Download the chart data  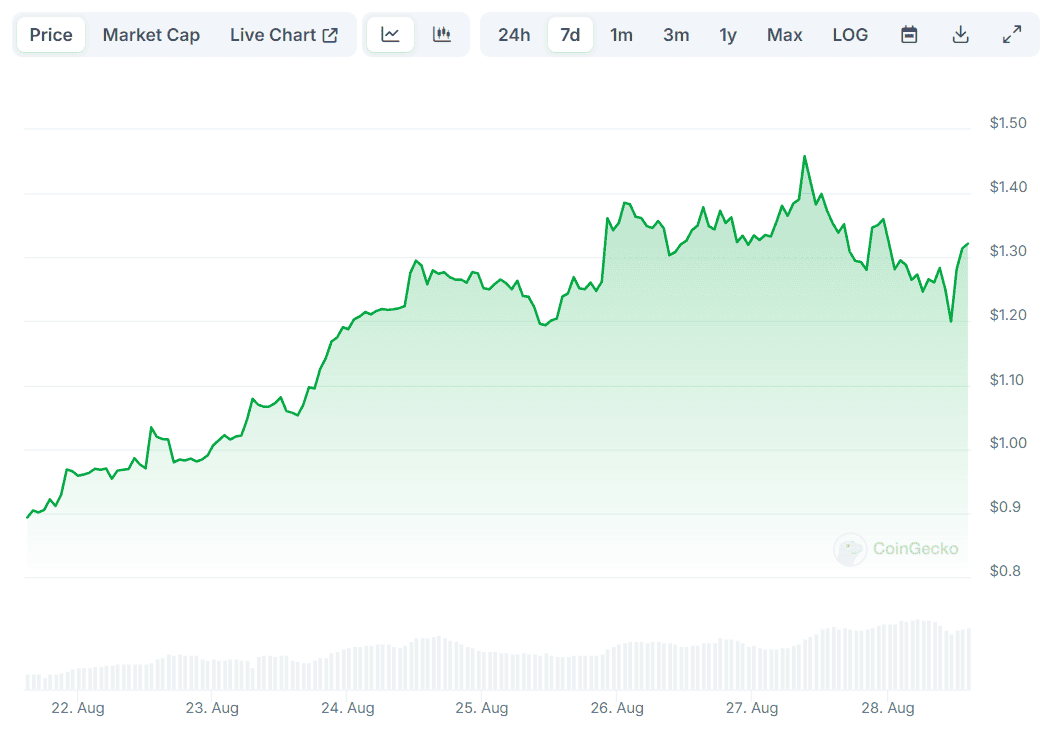click(x=960, y=35)
